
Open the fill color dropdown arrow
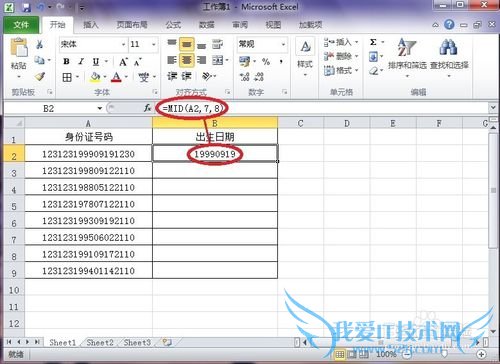coord(105,77)
